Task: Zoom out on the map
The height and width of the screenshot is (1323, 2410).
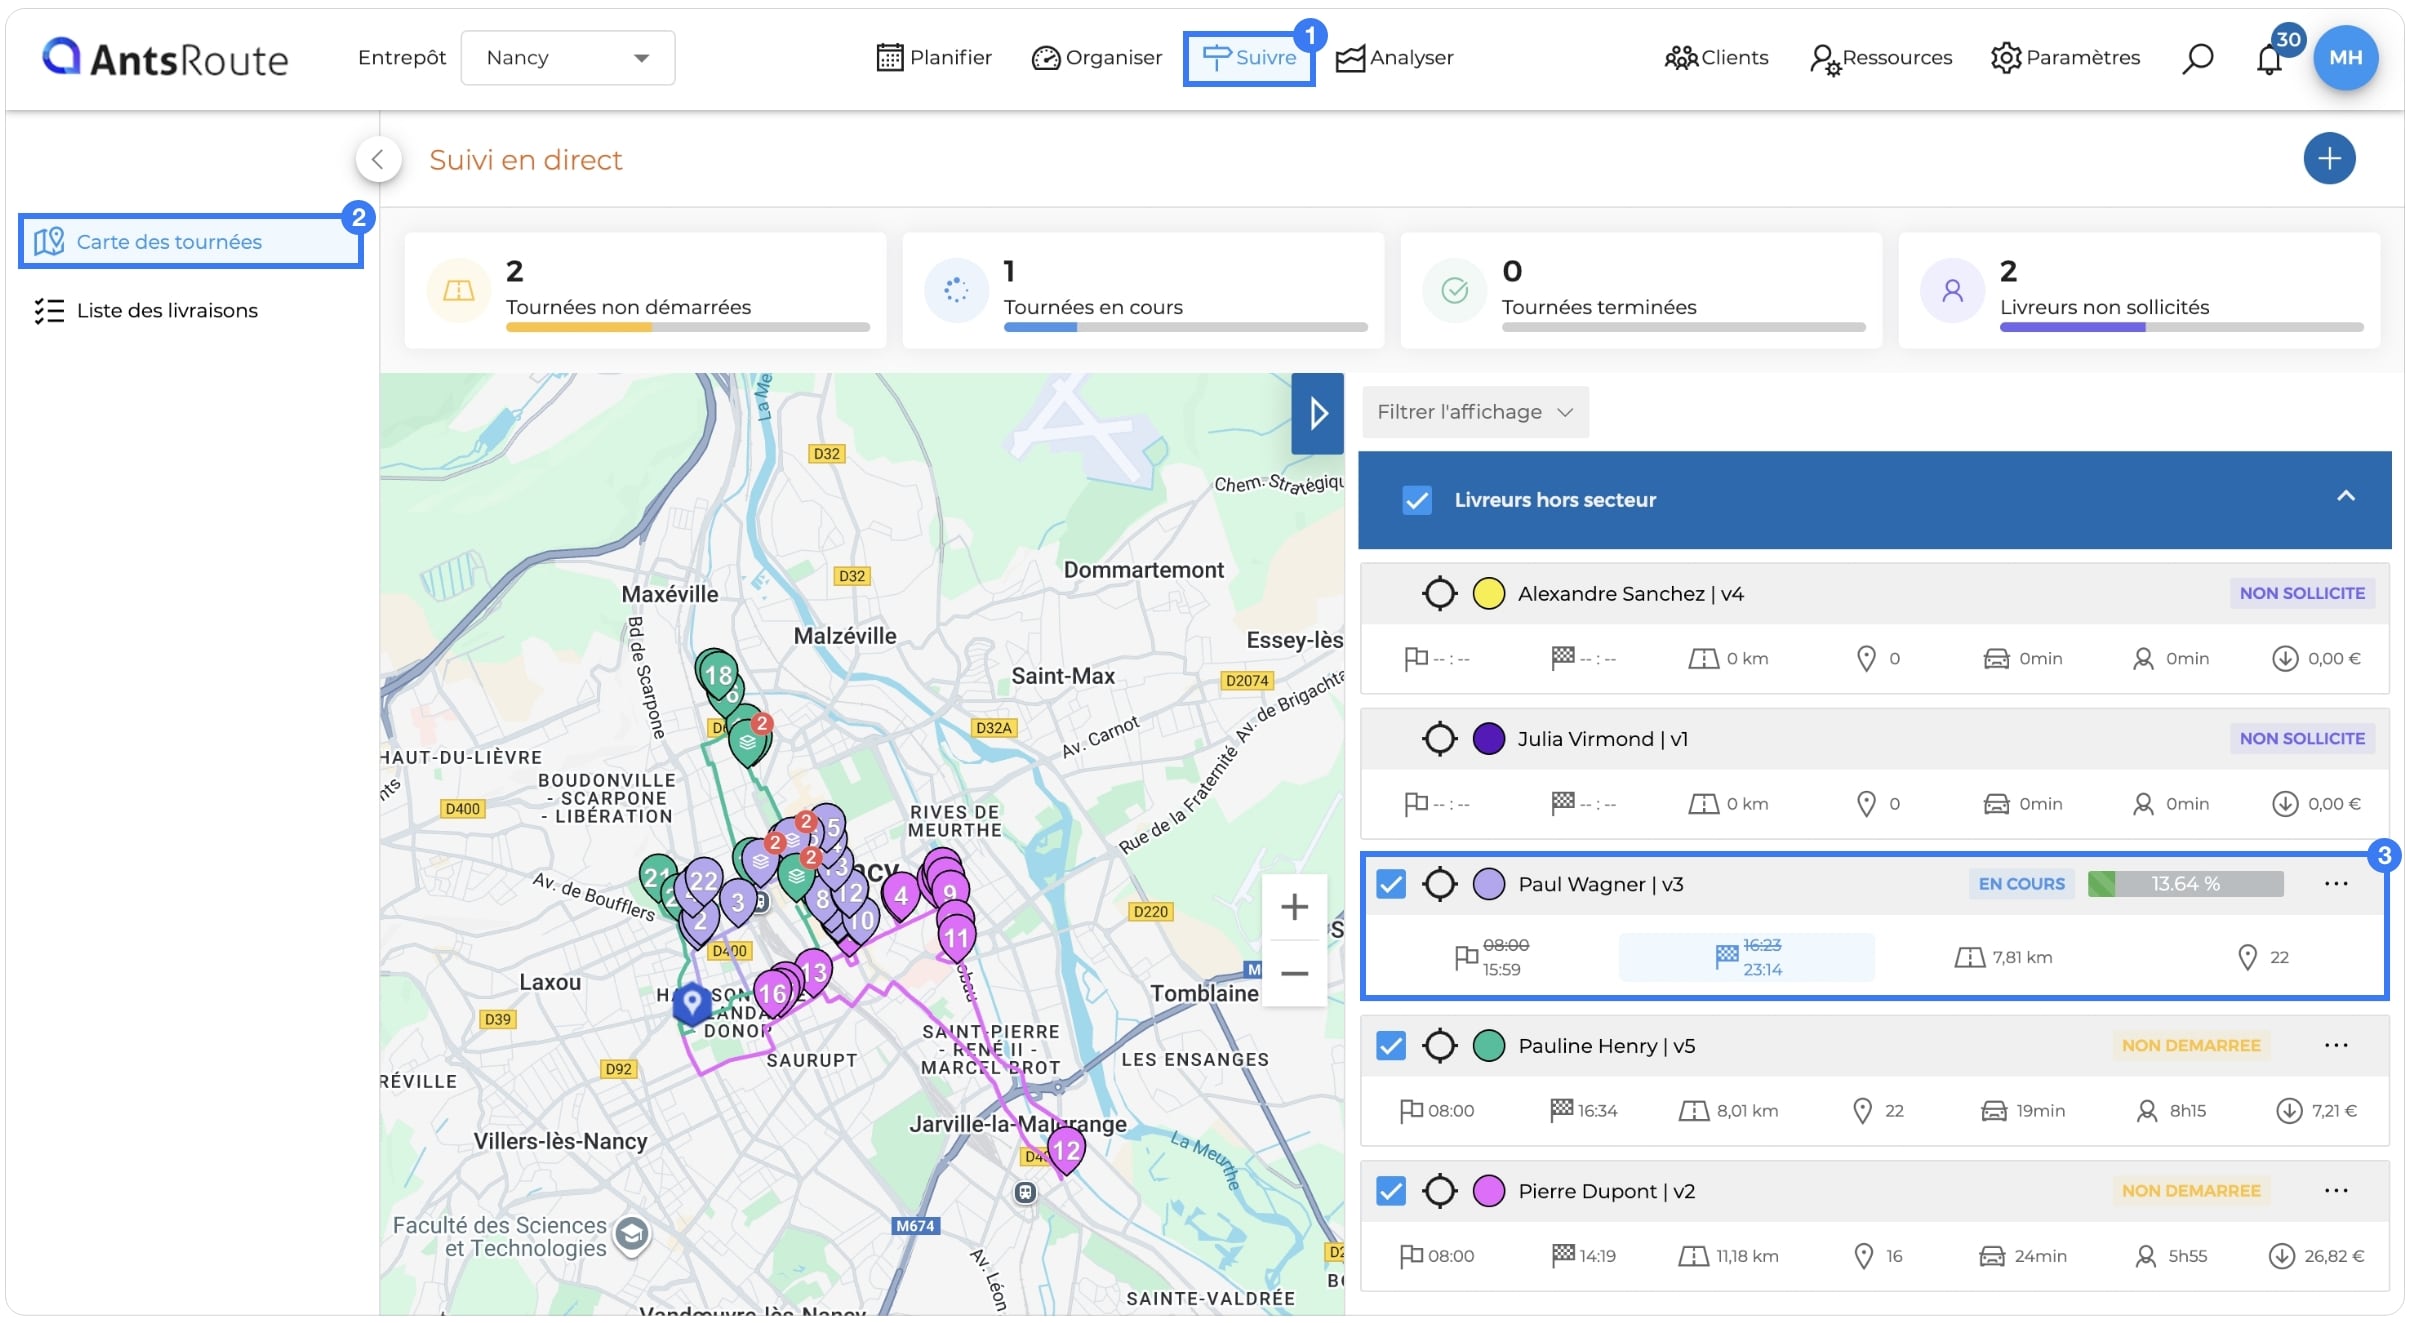Action: tap(1294, 973)
